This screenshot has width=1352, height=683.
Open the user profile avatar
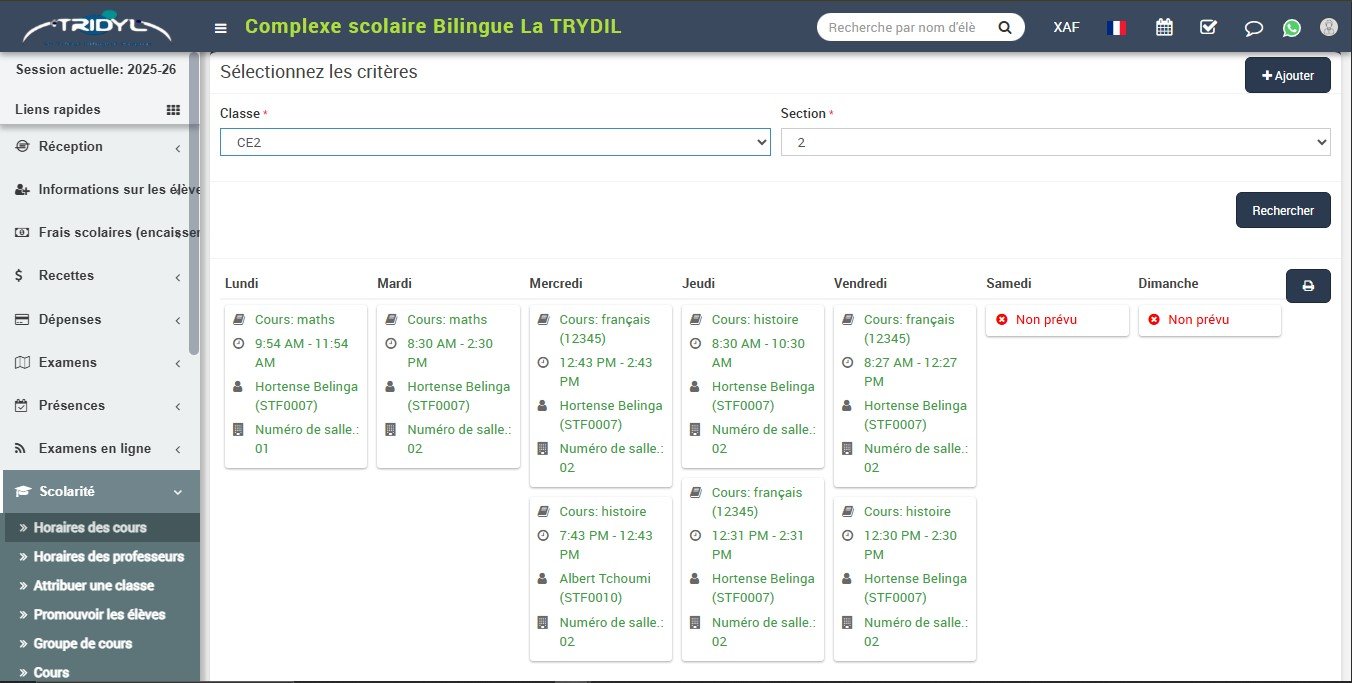(1329, 27)
